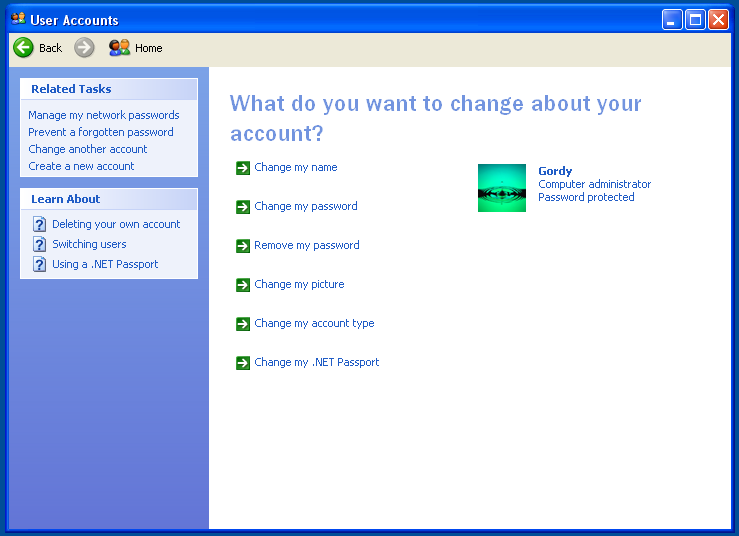Click green arrow beside Remove my password
The height and width of the screenshot is (536, 739).
(x=243, y=246)
